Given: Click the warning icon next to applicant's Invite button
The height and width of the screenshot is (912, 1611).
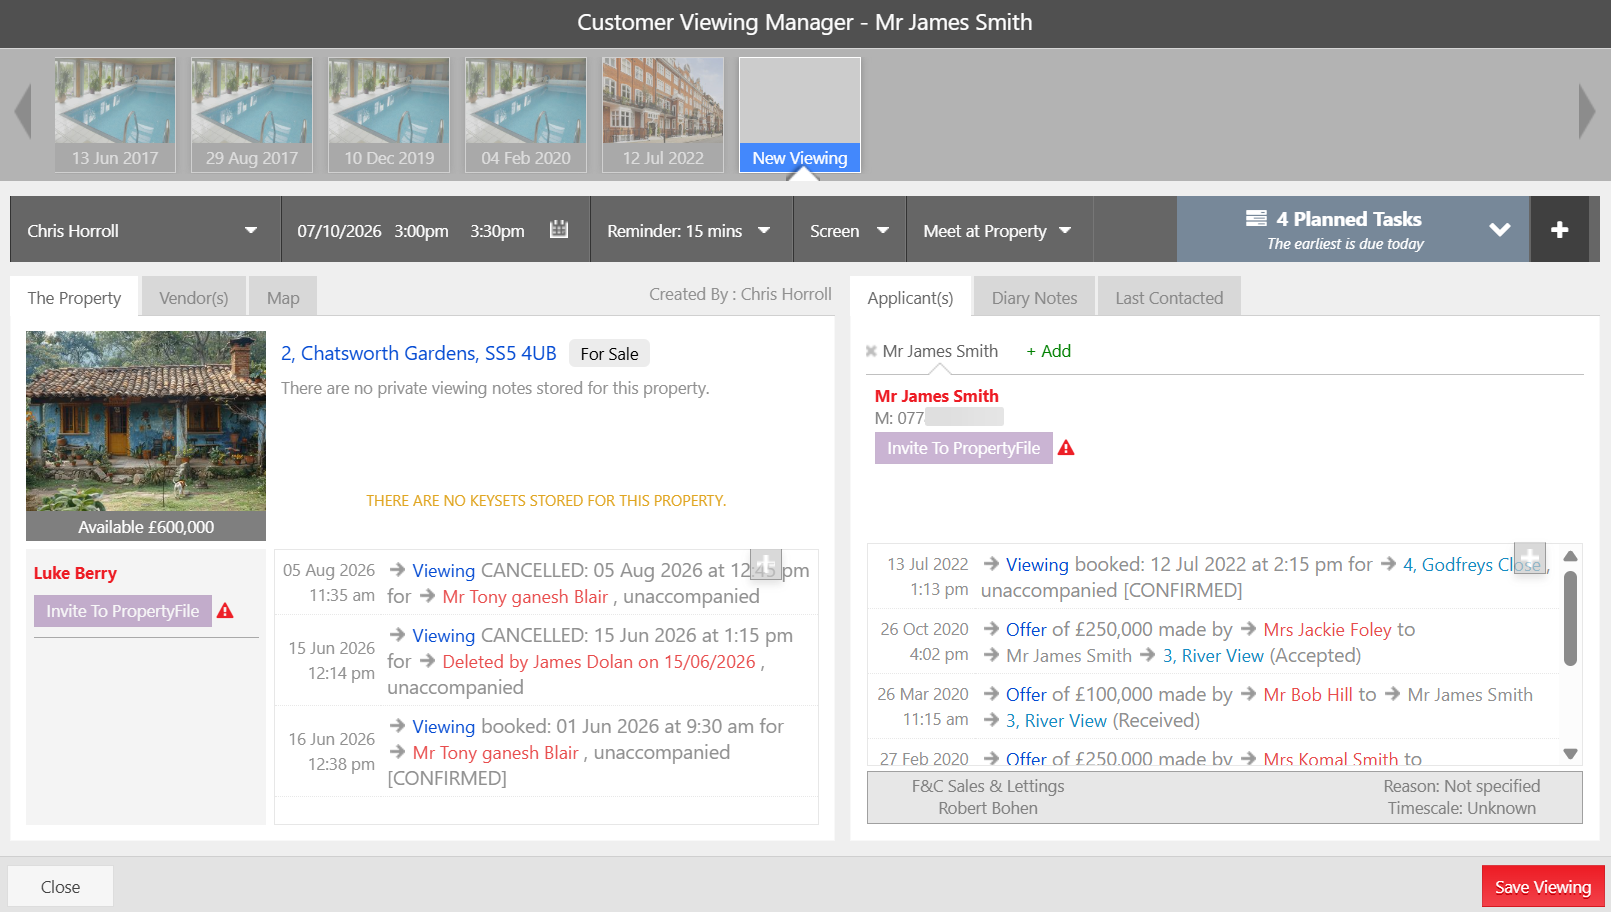Looking at the screenshot, I should (x=1066, y=448).
